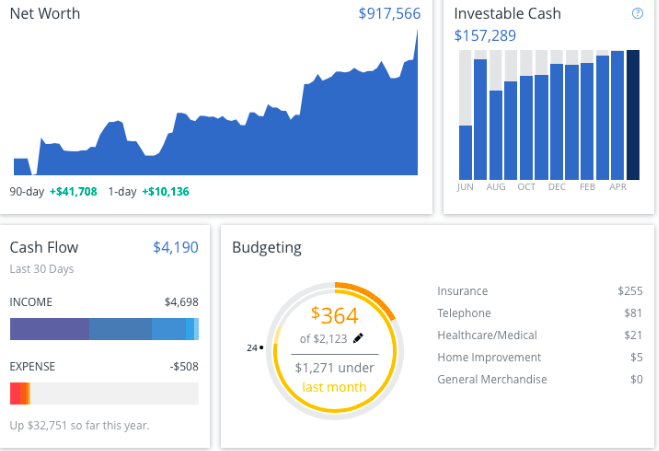This screenshot has width=659, height=451.
Task: Select the General Merchandise category row
Action: click(x=540, y=379)
